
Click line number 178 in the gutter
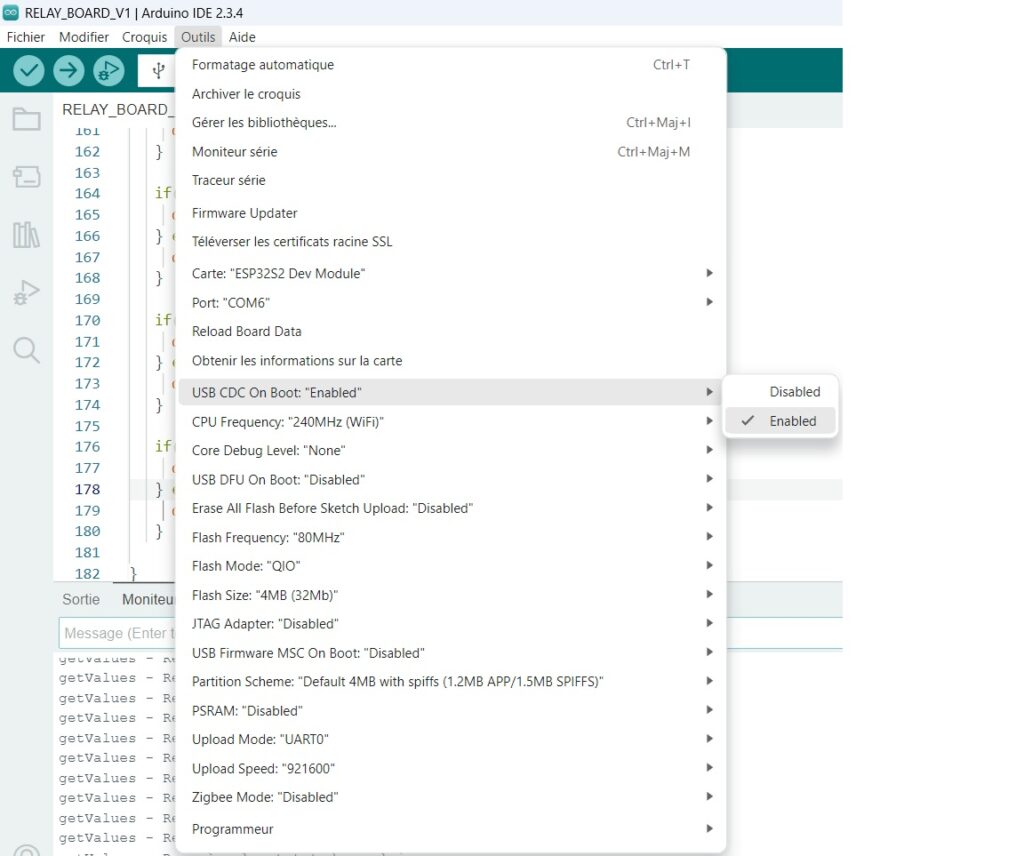88,489
